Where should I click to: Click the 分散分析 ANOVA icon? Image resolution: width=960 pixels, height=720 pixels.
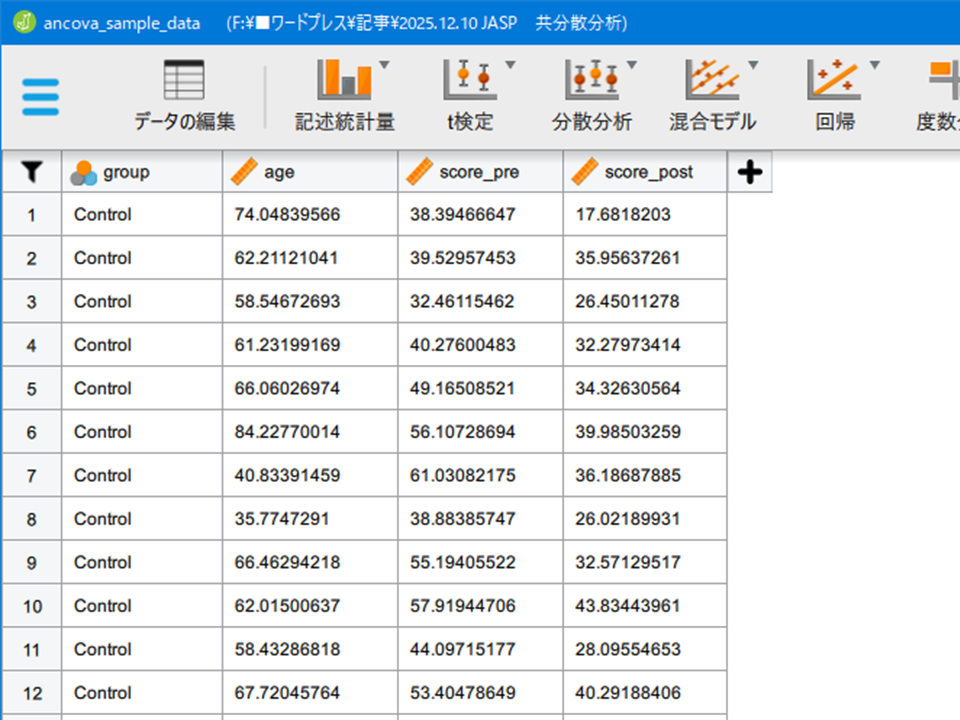point(591,80)
